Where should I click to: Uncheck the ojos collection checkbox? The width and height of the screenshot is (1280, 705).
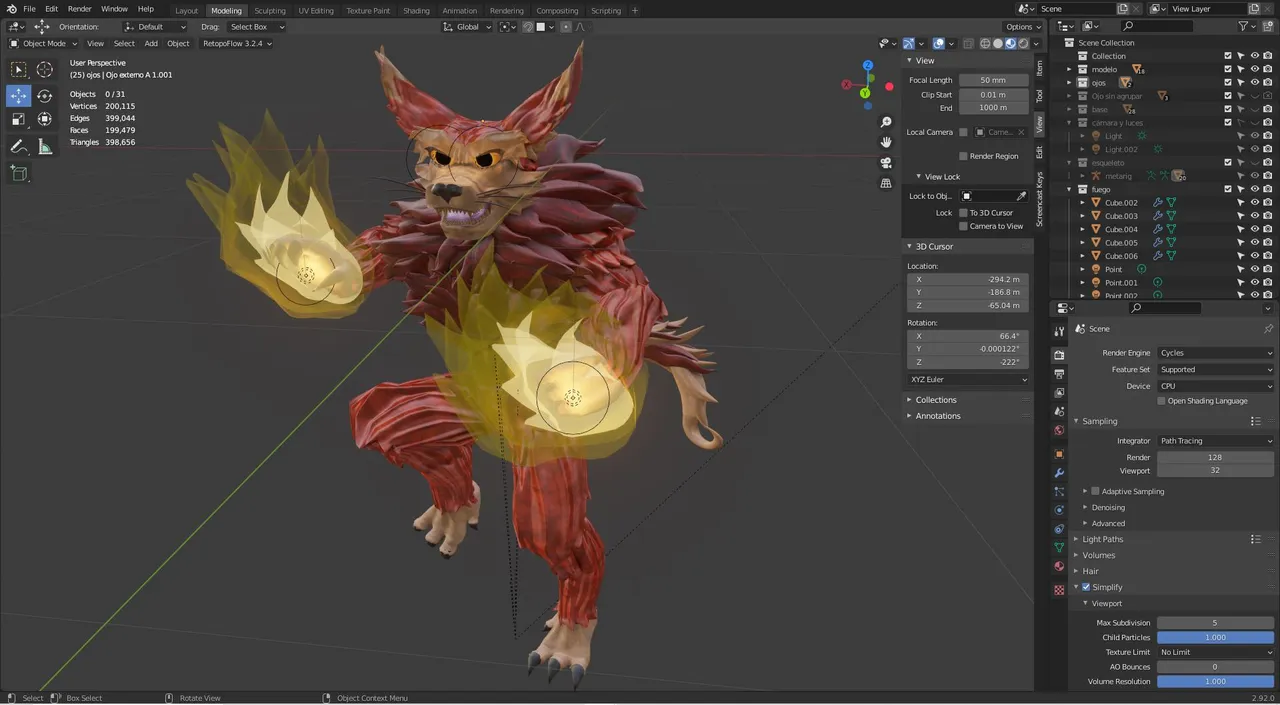(x=1228, y=82)
